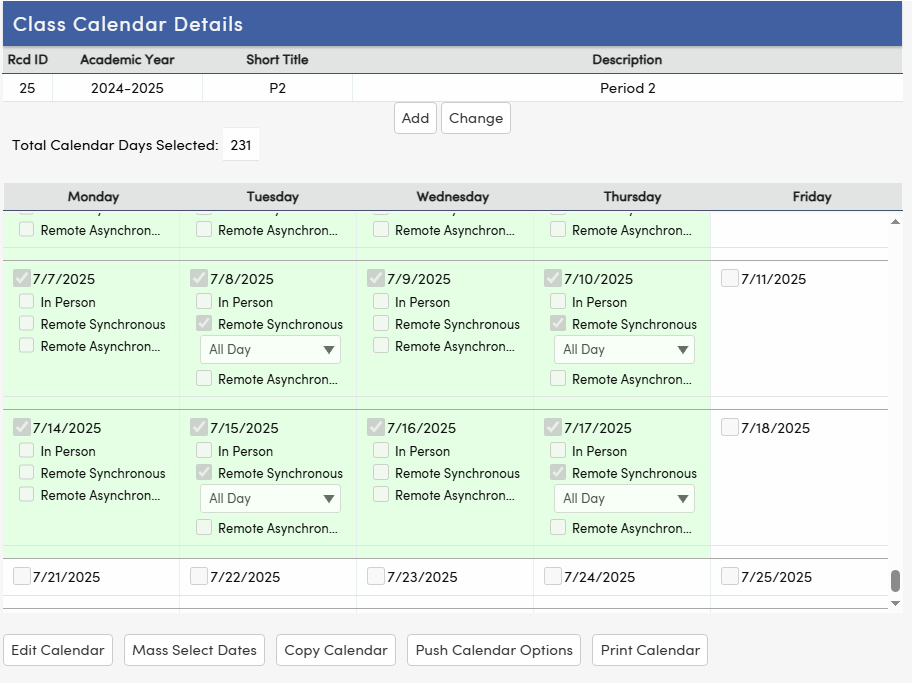Check In Person under 7/8/2025
The width and height of the screenshot is (912, 683).
[204, 301]
